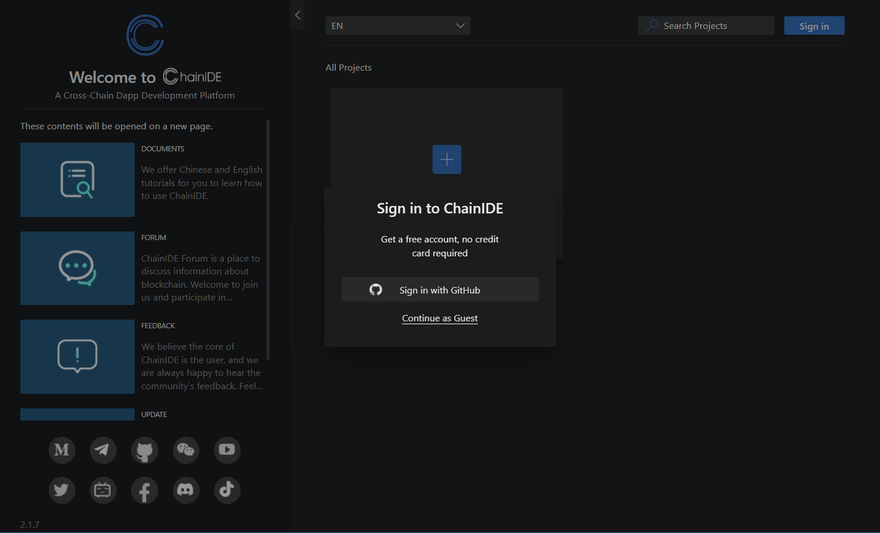Open the YouTube social icon
Viewport: 880px width, 533px height.
tap(227, 450)
